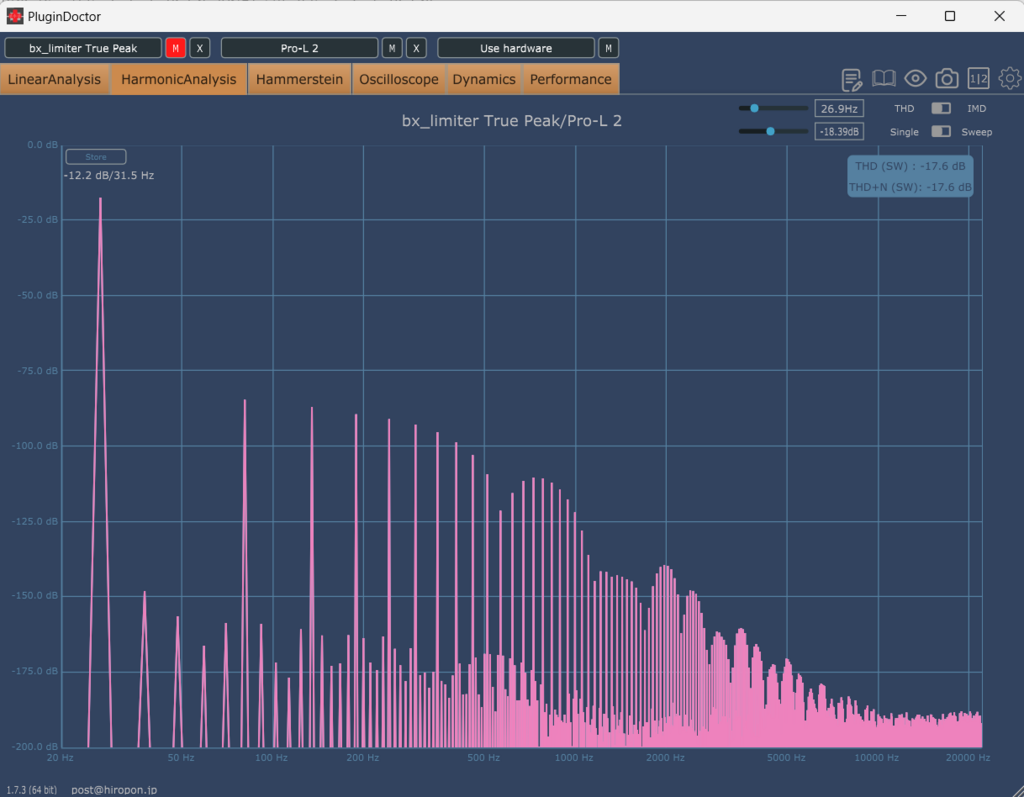Take a snapshot with the camera icon
1024x797 pixels.
click(946, 79)
